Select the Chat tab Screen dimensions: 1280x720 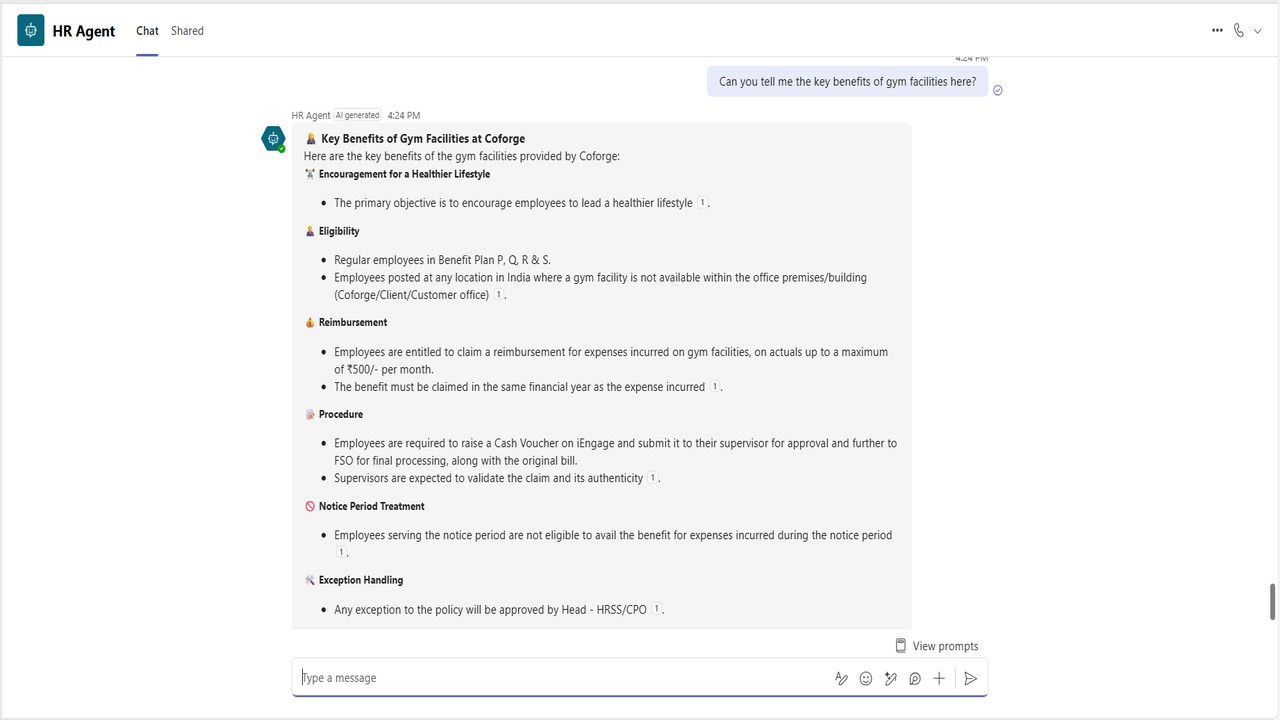147,31
